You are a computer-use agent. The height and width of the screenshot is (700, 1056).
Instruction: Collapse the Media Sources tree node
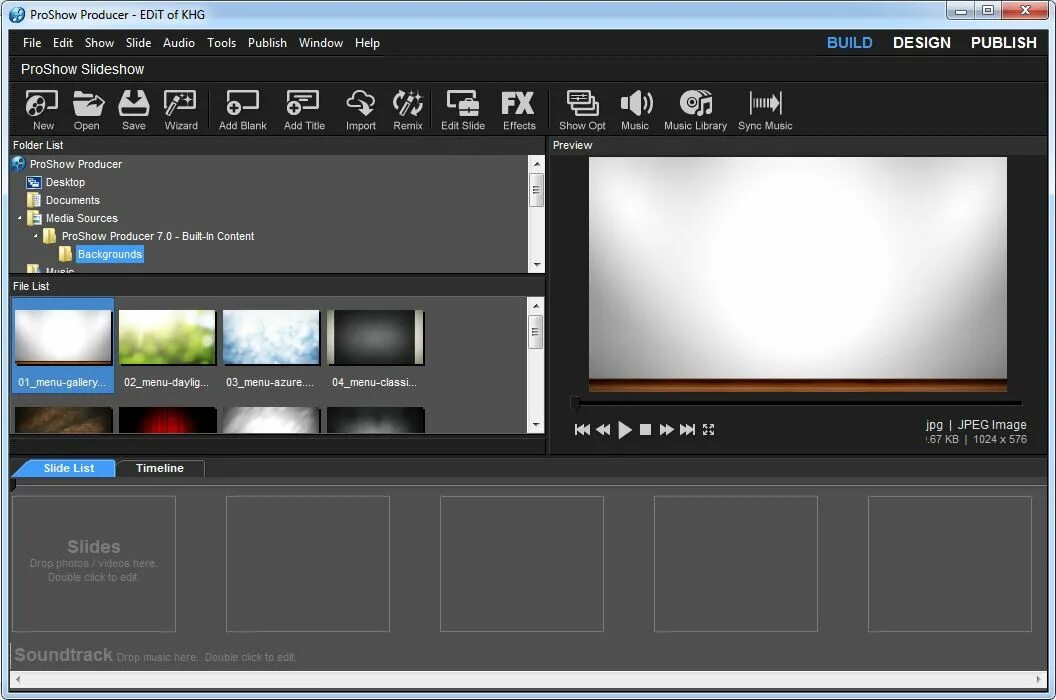pyautogui.click(x=20, y=218)
